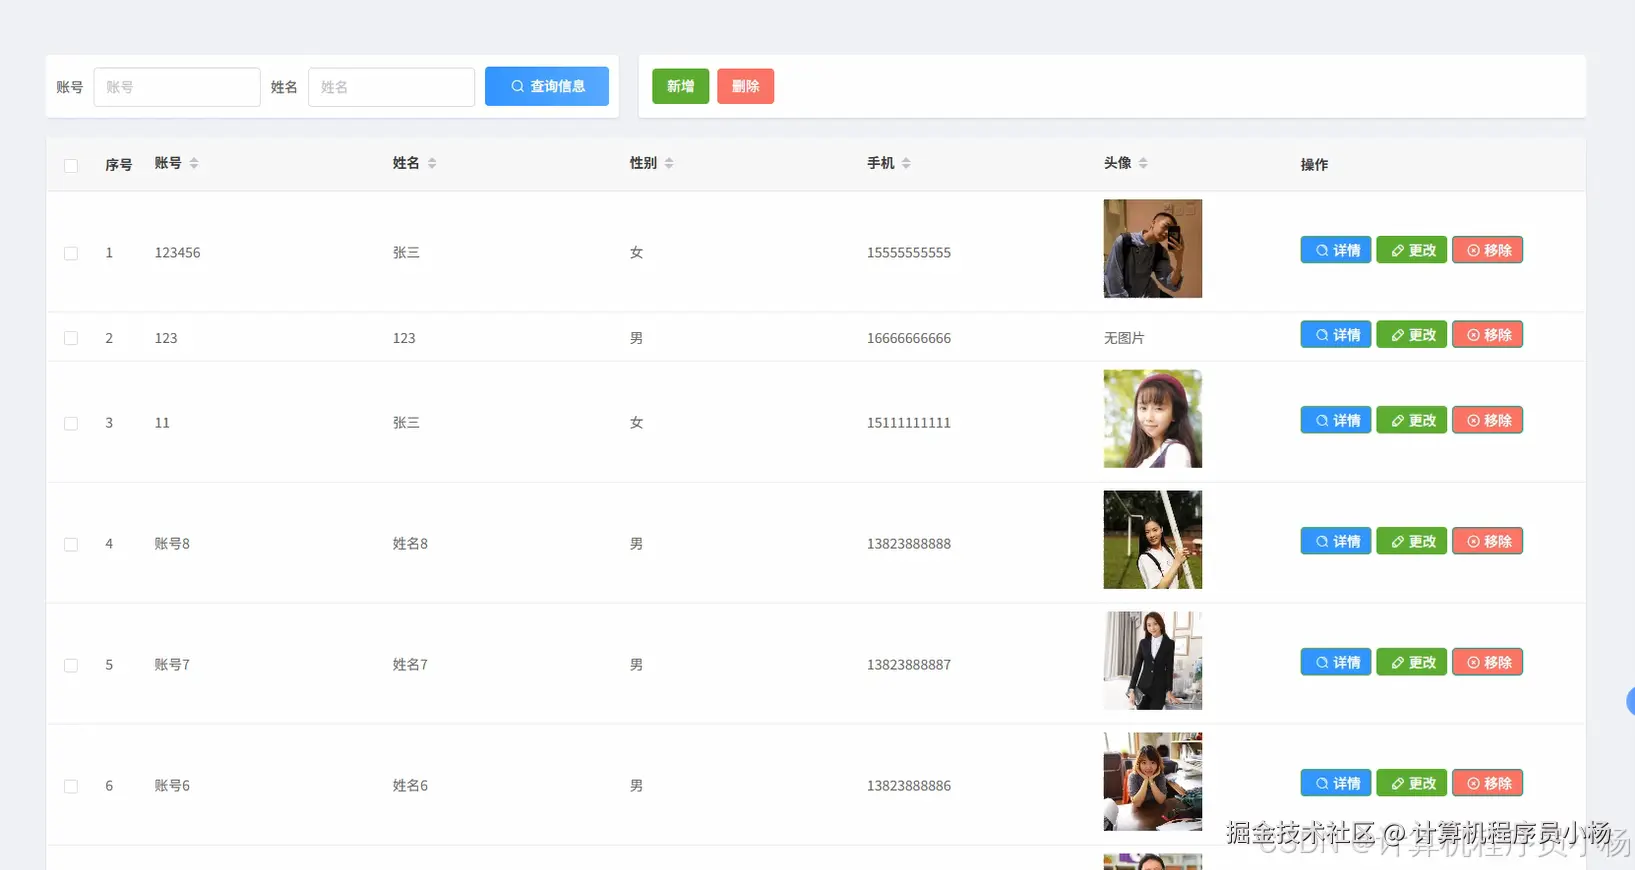
Task: Click 更改 for account 123456
Action: click(x=1412, y=250)
